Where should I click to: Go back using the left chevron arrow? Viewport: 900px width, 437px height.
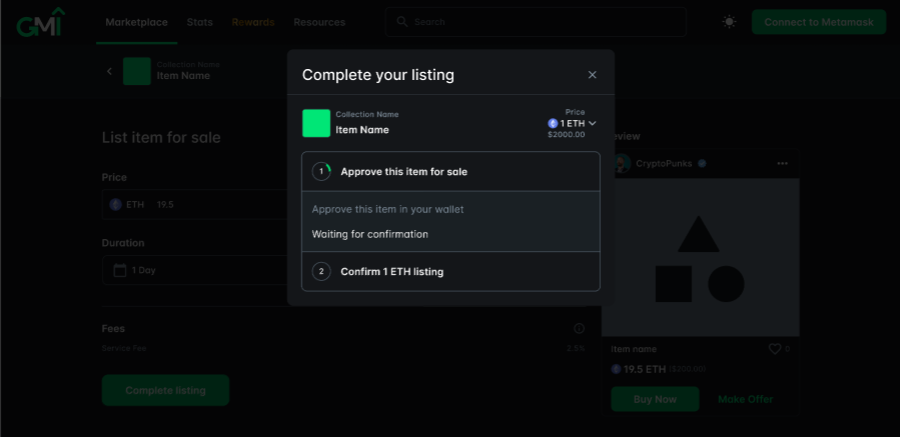(x=110, y=71)
